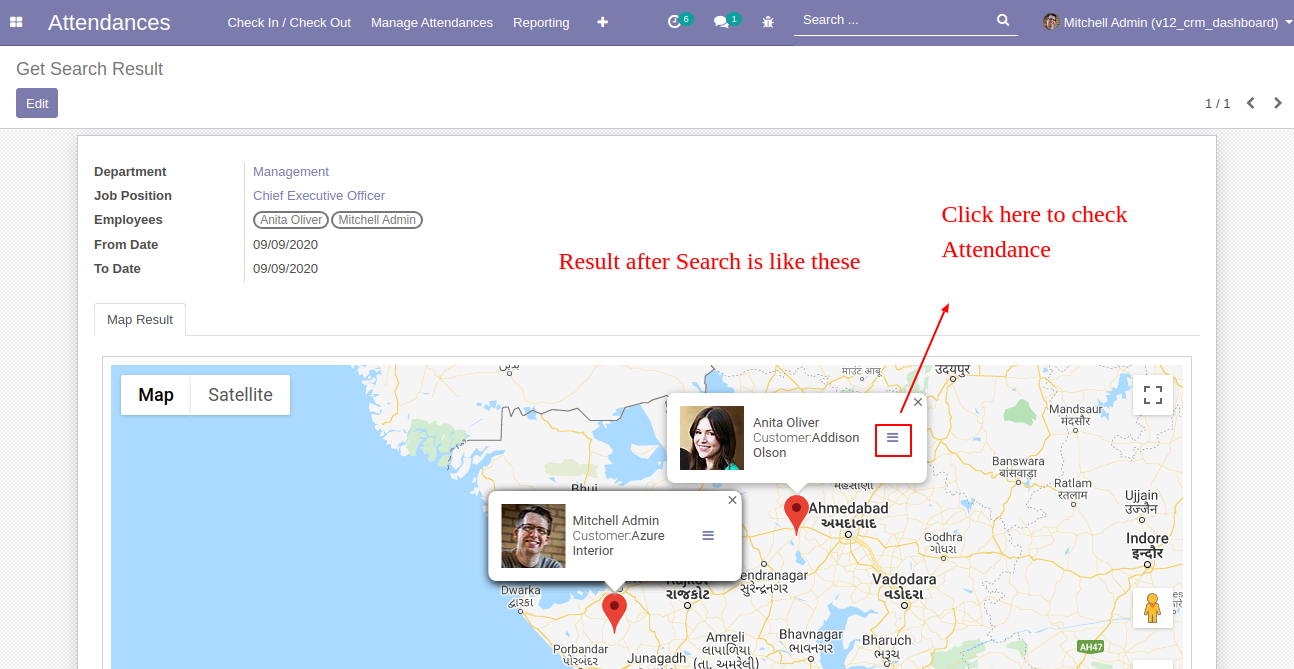1294x669 pixels.
Task: Click the Job Position field label
Action: click(x=133, y=196)
